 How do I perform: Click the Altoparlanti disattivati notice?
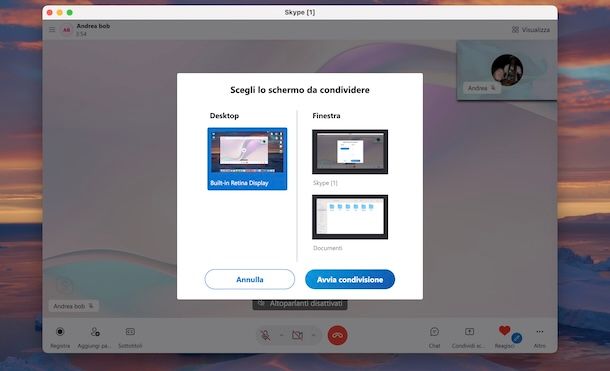click(x=300, y=303)
